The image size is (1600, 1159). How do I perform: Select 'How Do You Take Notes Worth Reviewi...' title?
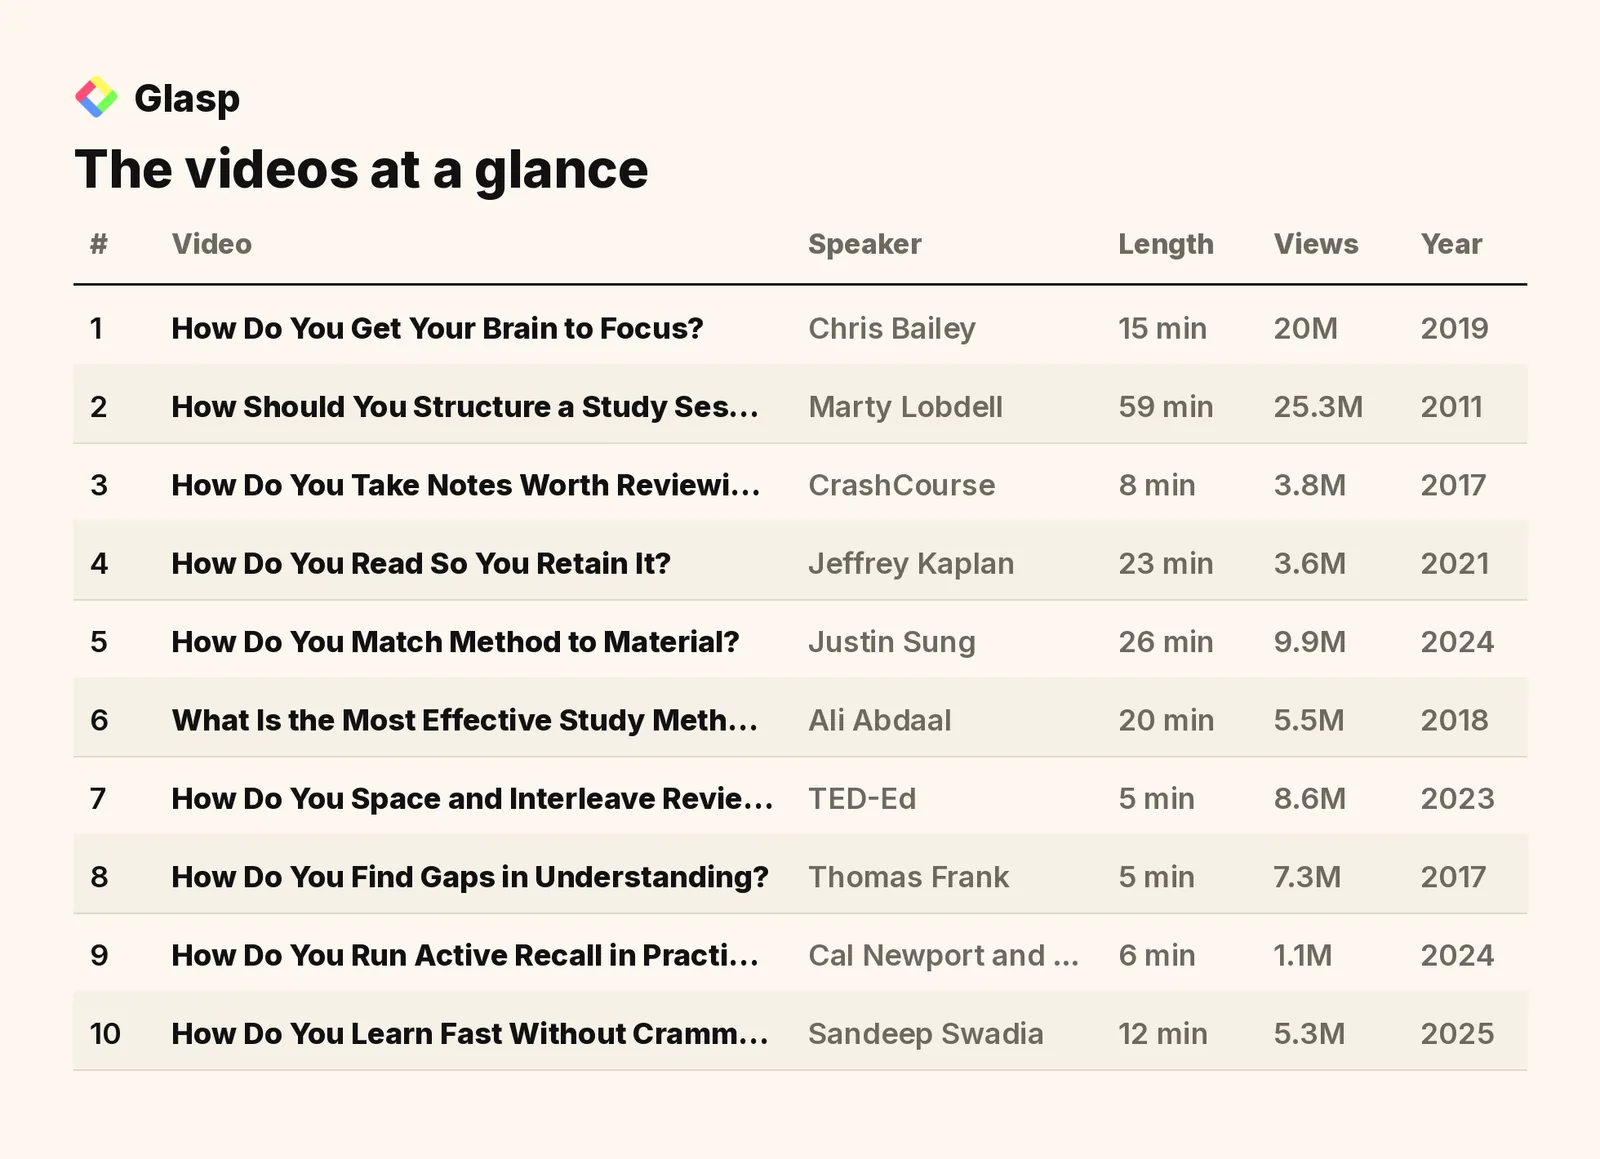(x=466, y=485)
